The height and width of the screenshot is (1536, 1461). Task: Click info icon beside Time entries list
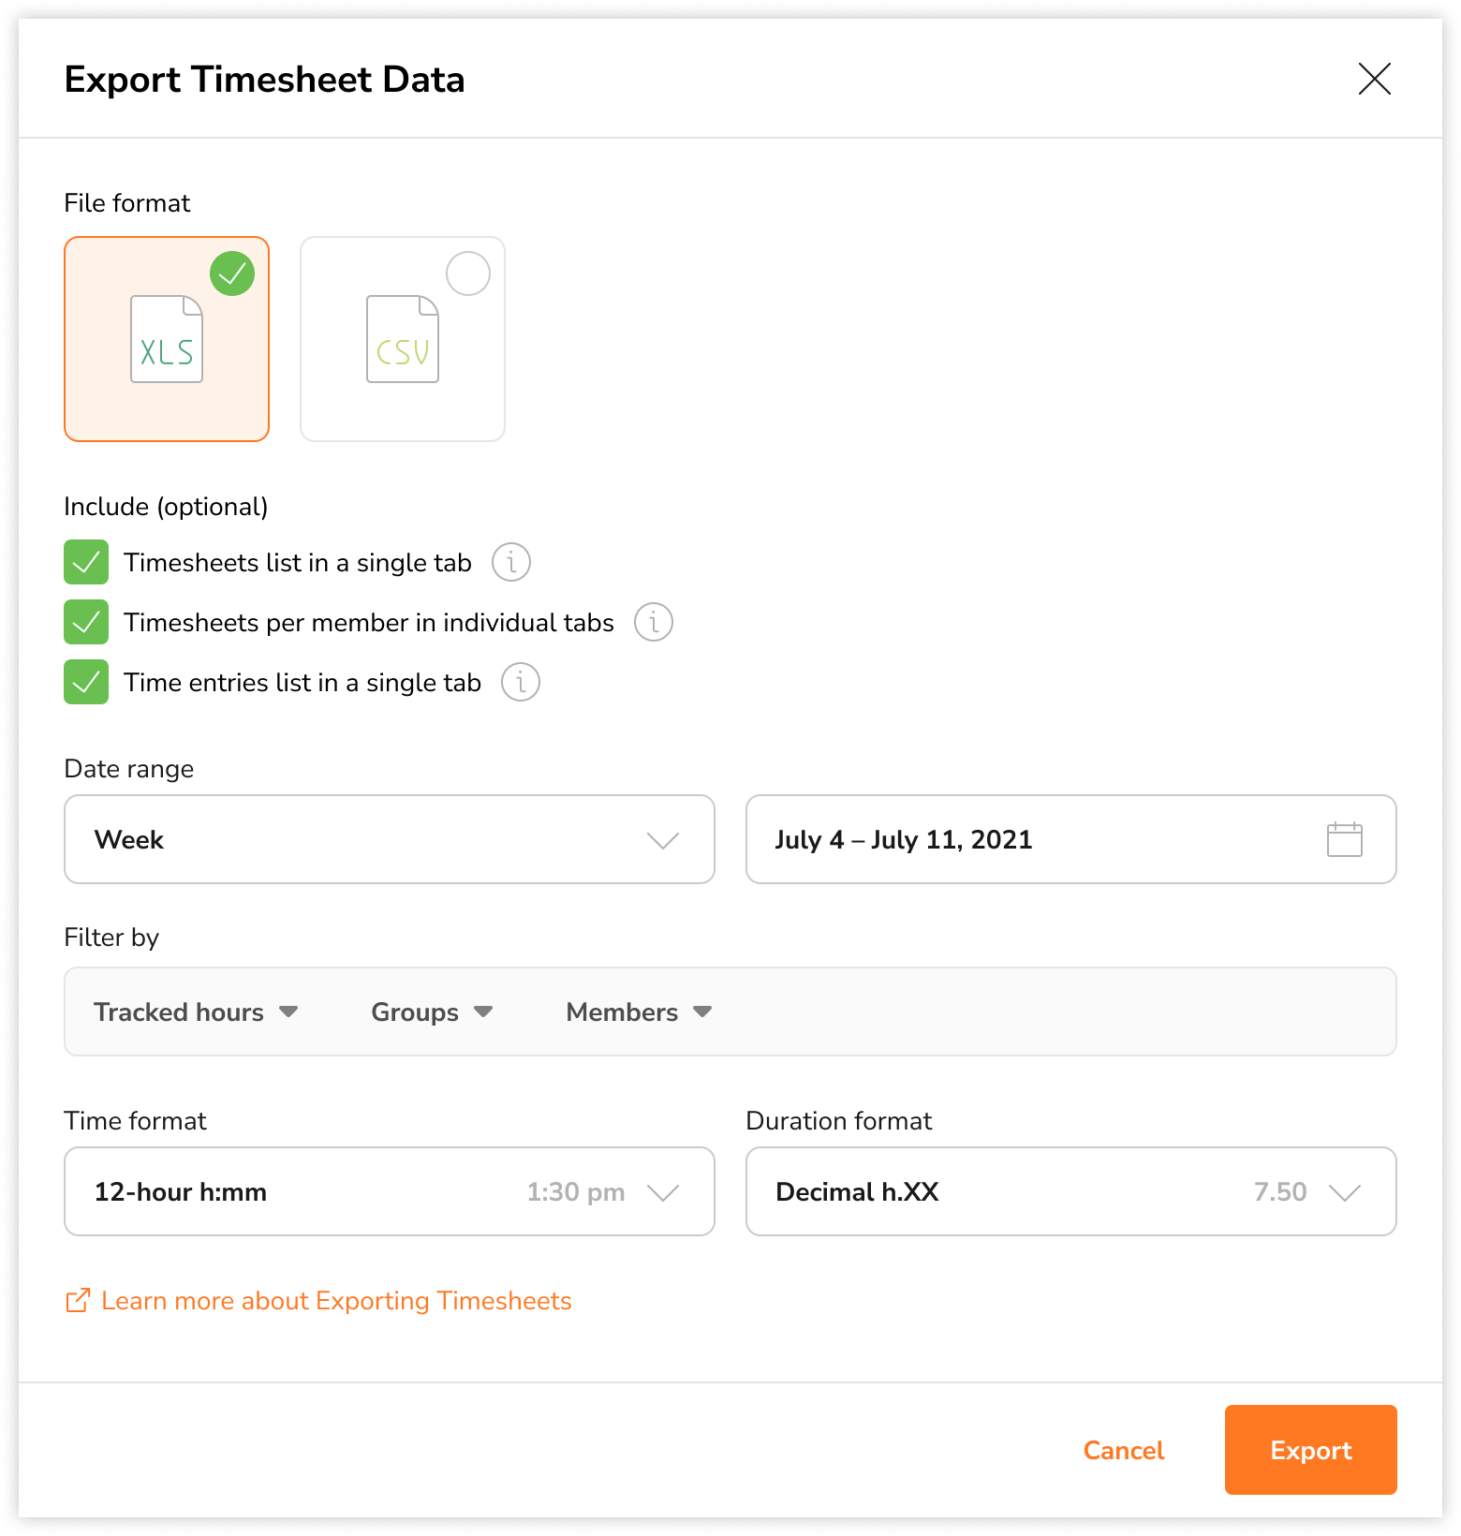pyautogui.click(x=519, y=682)
